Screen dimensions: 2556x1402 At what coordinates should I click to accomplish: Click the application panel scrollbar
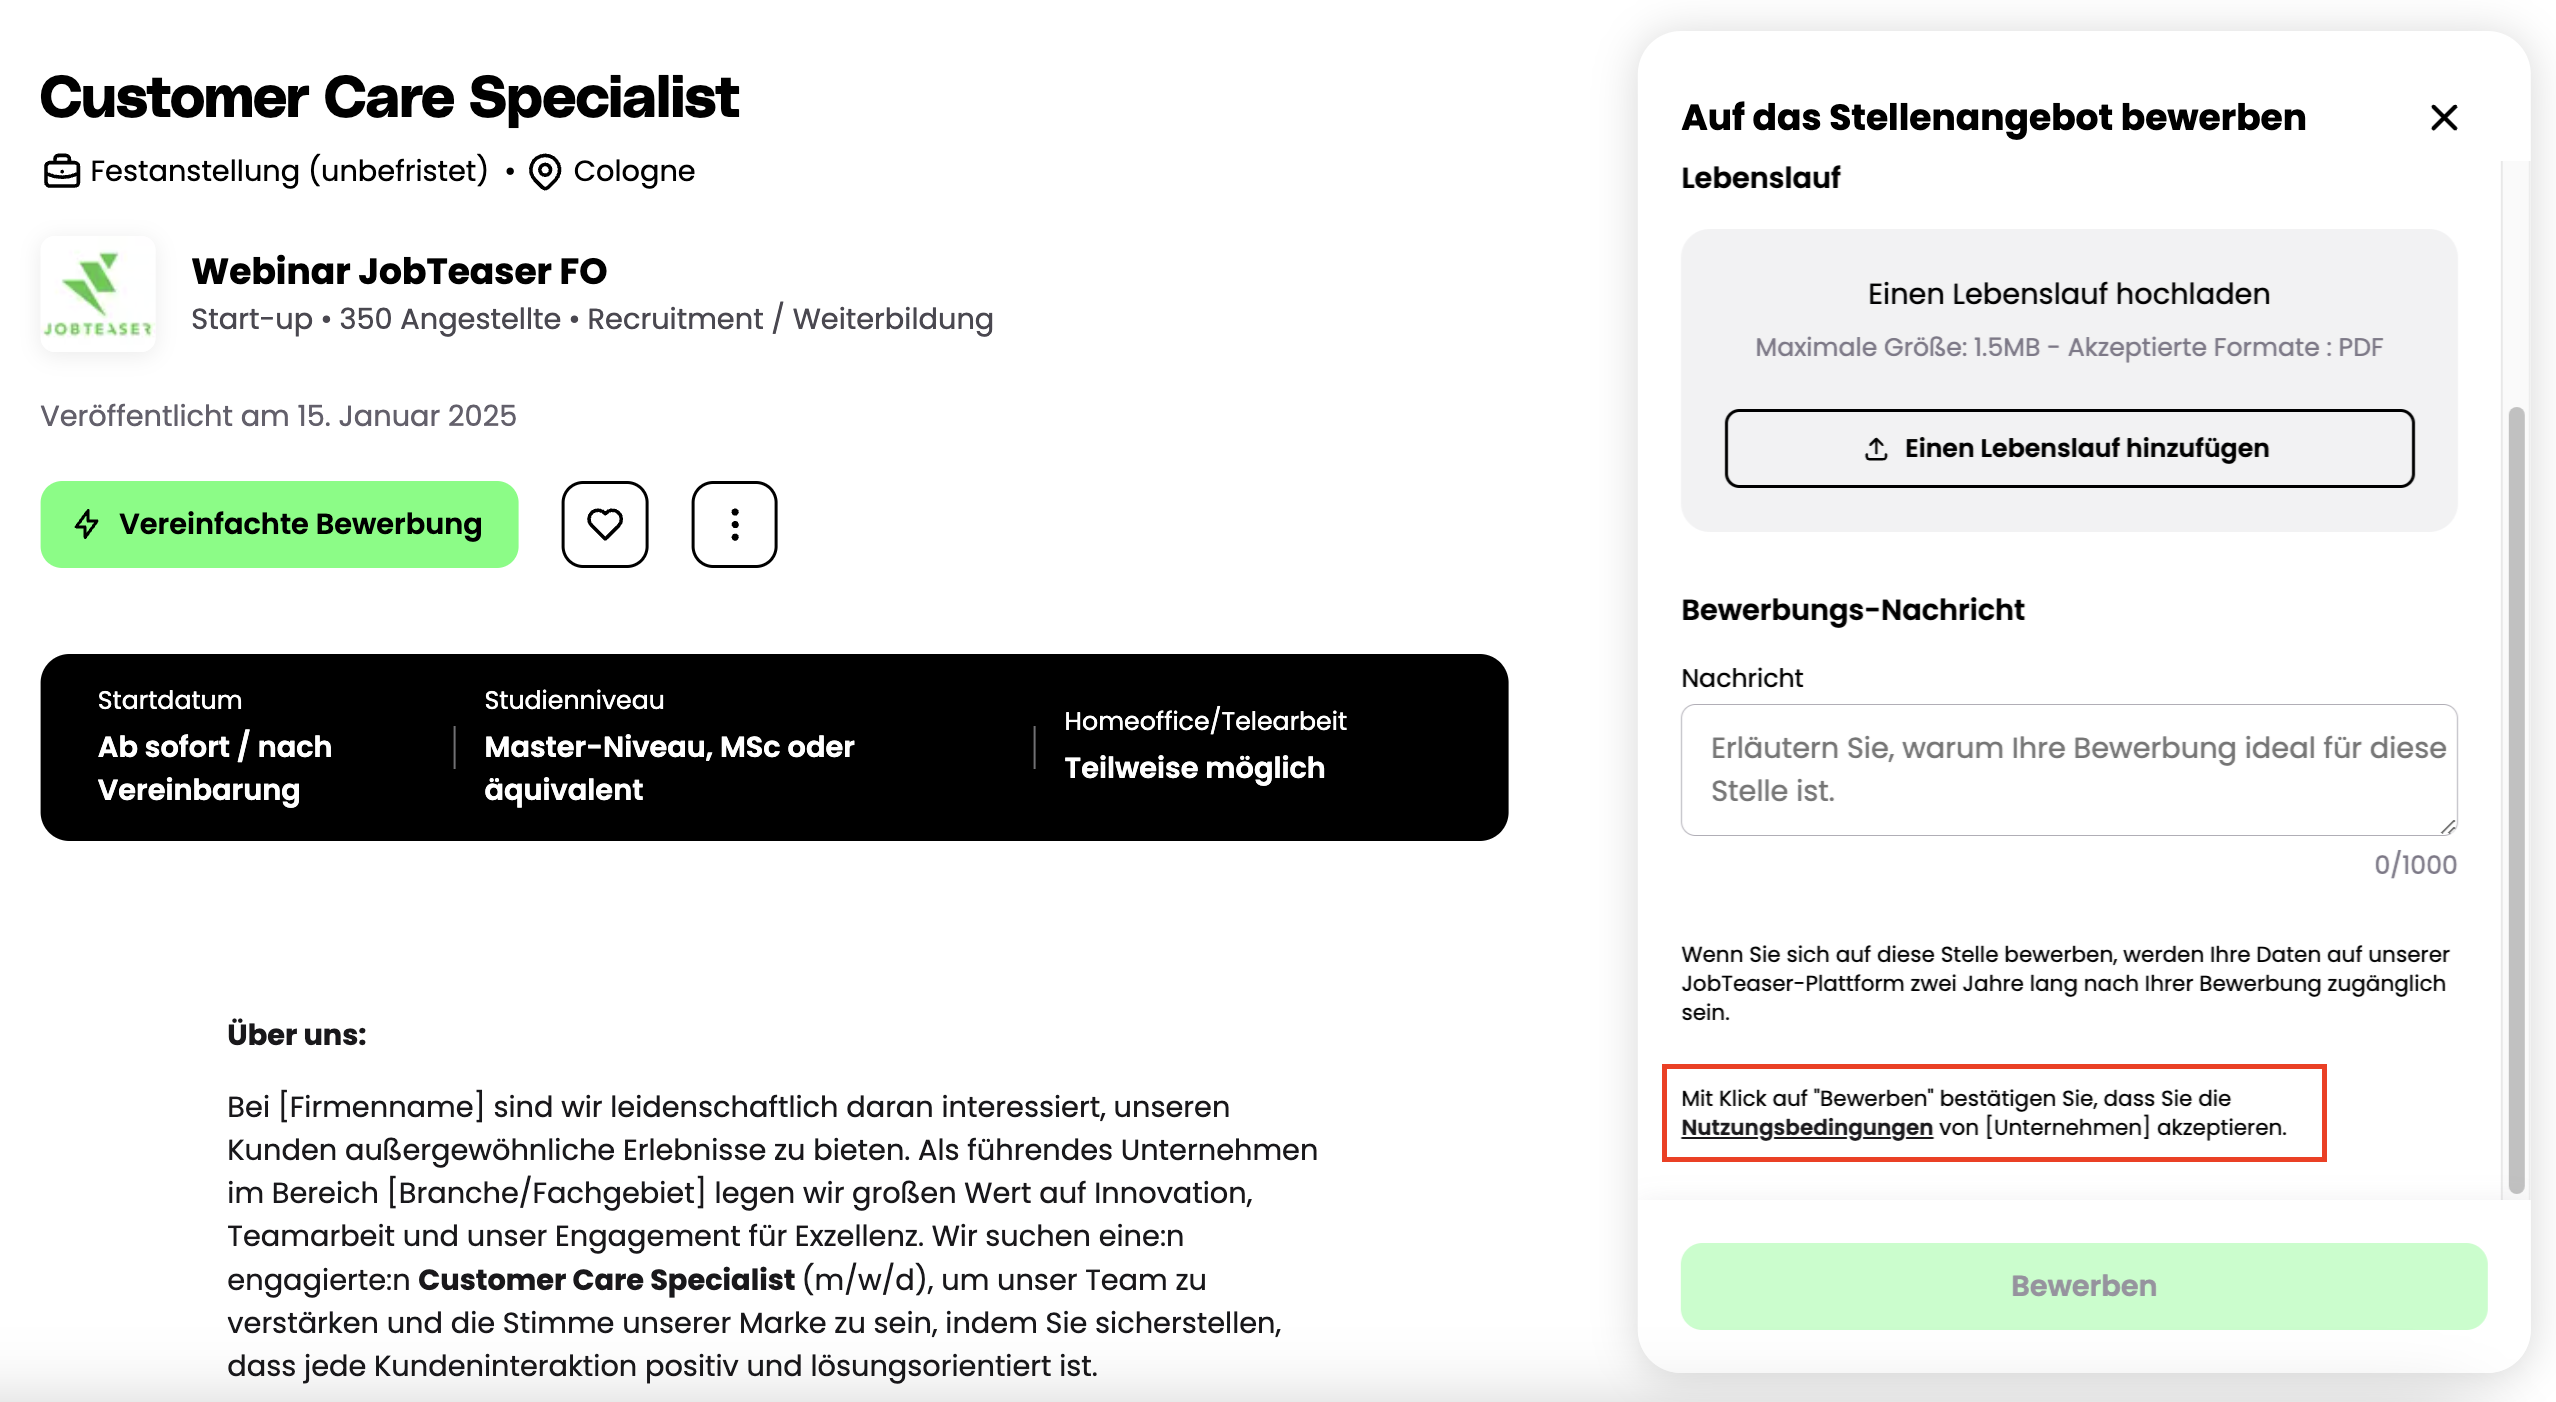(x=2516, y=800)
